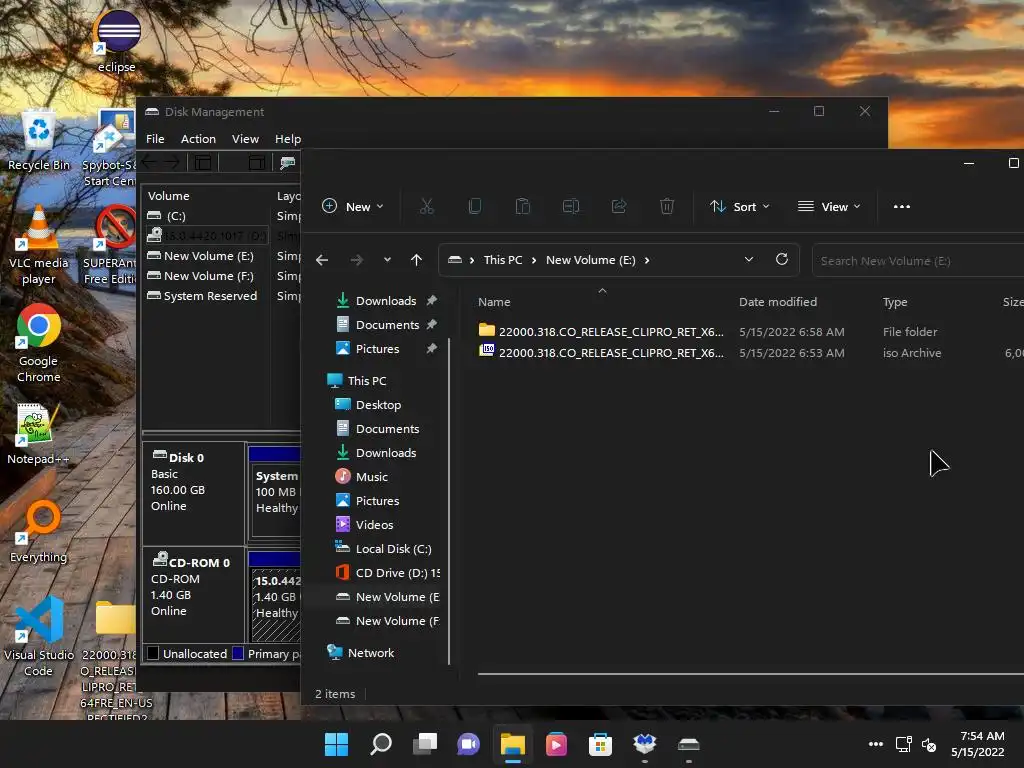Select the Google Chrome desktop icon
The height and width of the screenshot is (768, 1024).
[x=39, y=344]
